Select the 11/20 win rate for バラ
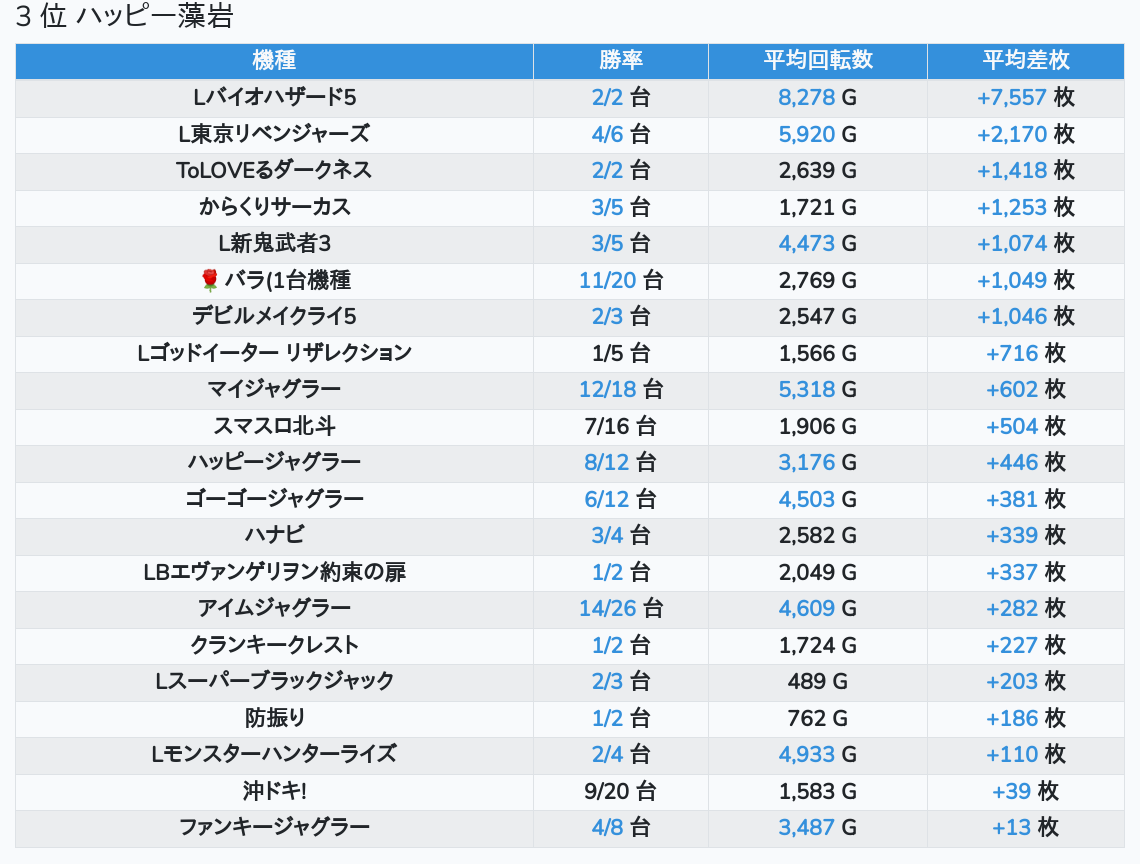1140x864 pixels. point(607,280)
